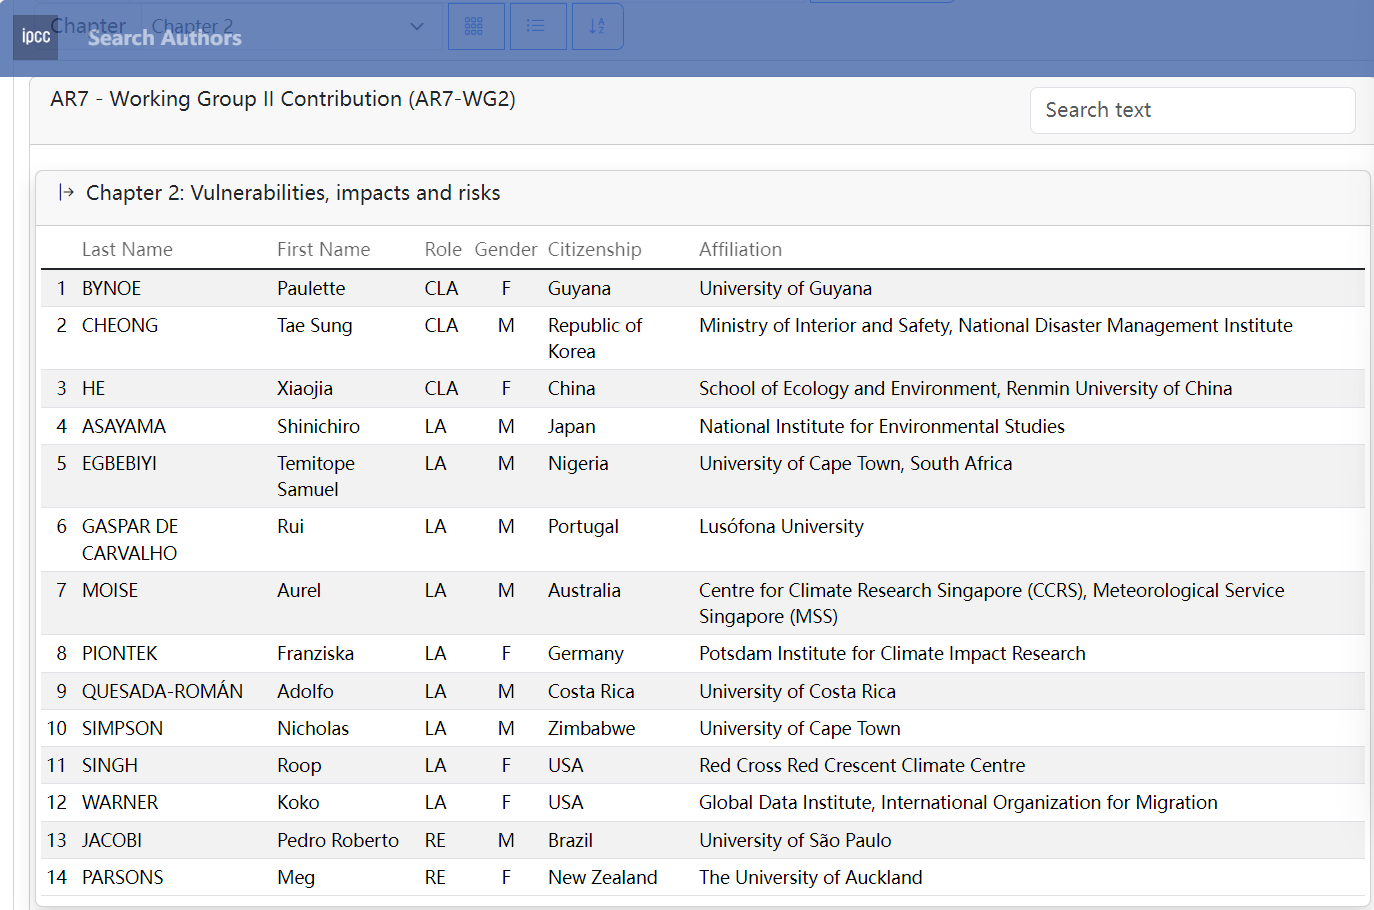Click the Last Name column header
This screenshot has height=910, width=1374.
point(127,250)
